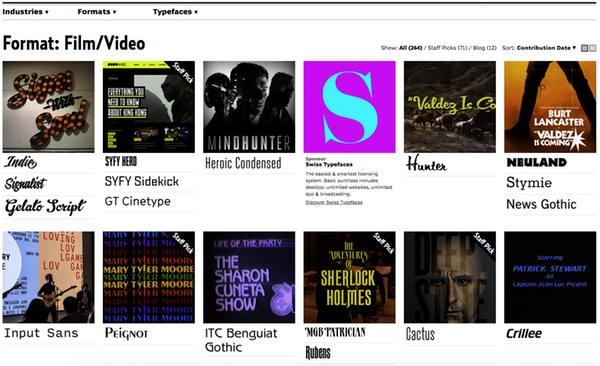Viewport: 600px width, 366px height.
Task: Open the Burt Lancaster poster thumbnail
Action: (x=550, y=107)
